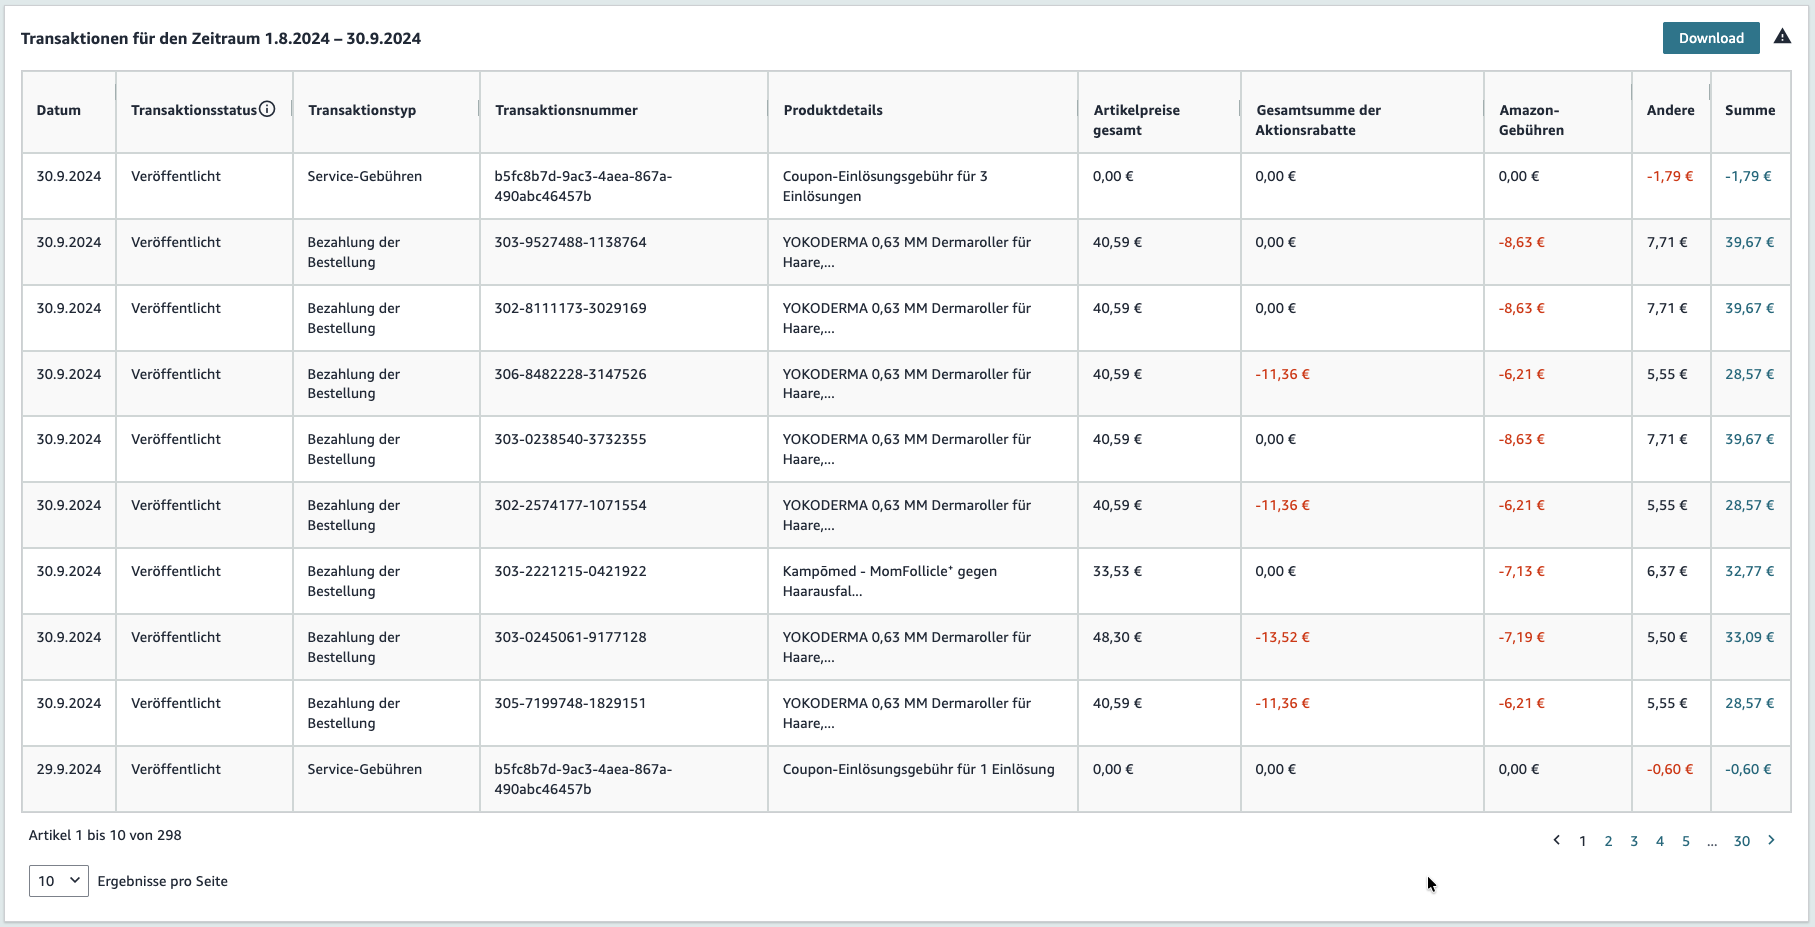This screenshot has height=927, width=1815.
Task: Select order number 302-2574177-1071554
Action: pos(570,505)
